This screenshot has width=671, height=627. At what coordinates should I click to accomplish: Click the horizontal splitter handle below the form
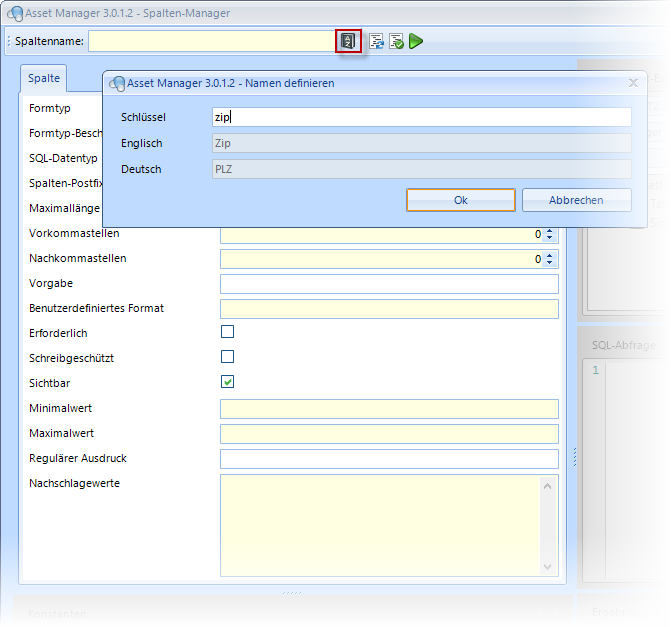(292, 593)
